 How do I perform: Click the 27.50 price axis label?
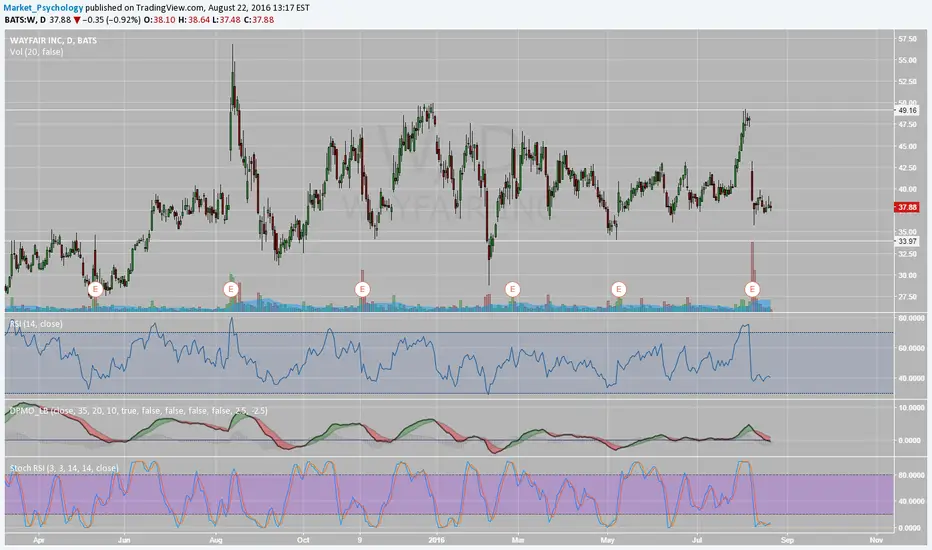[x=907, y=297]
